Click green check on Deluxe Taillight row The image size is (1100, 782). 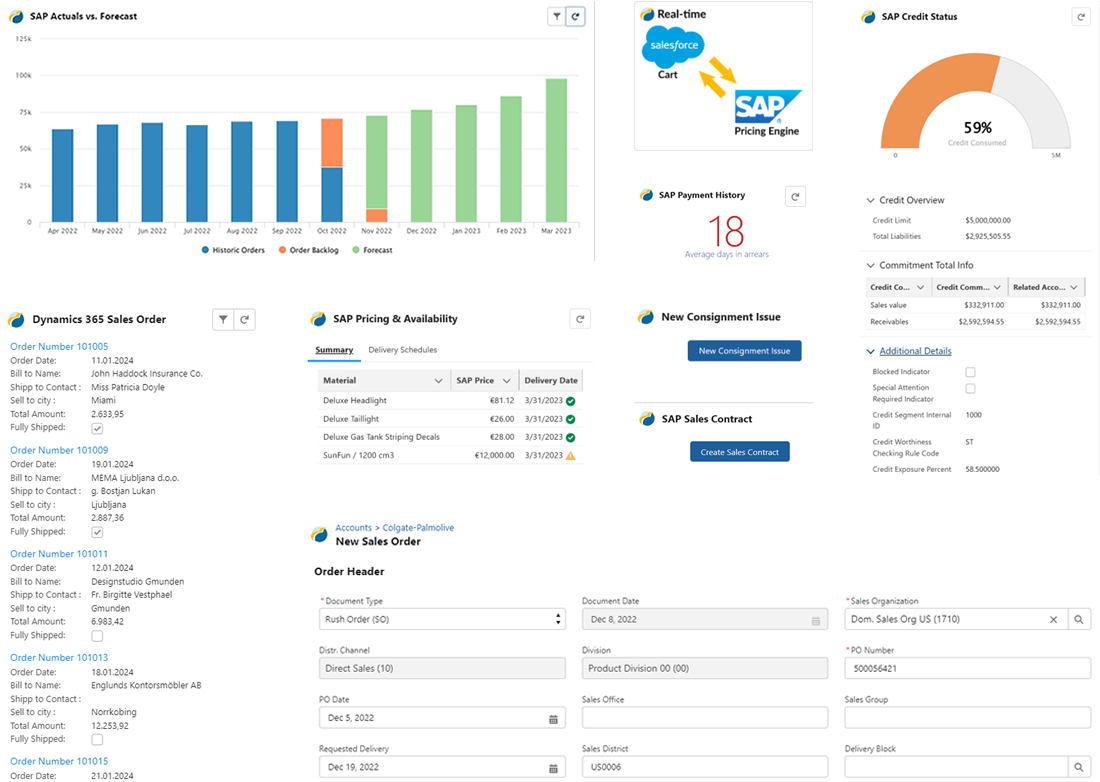[x=570, y=419]
